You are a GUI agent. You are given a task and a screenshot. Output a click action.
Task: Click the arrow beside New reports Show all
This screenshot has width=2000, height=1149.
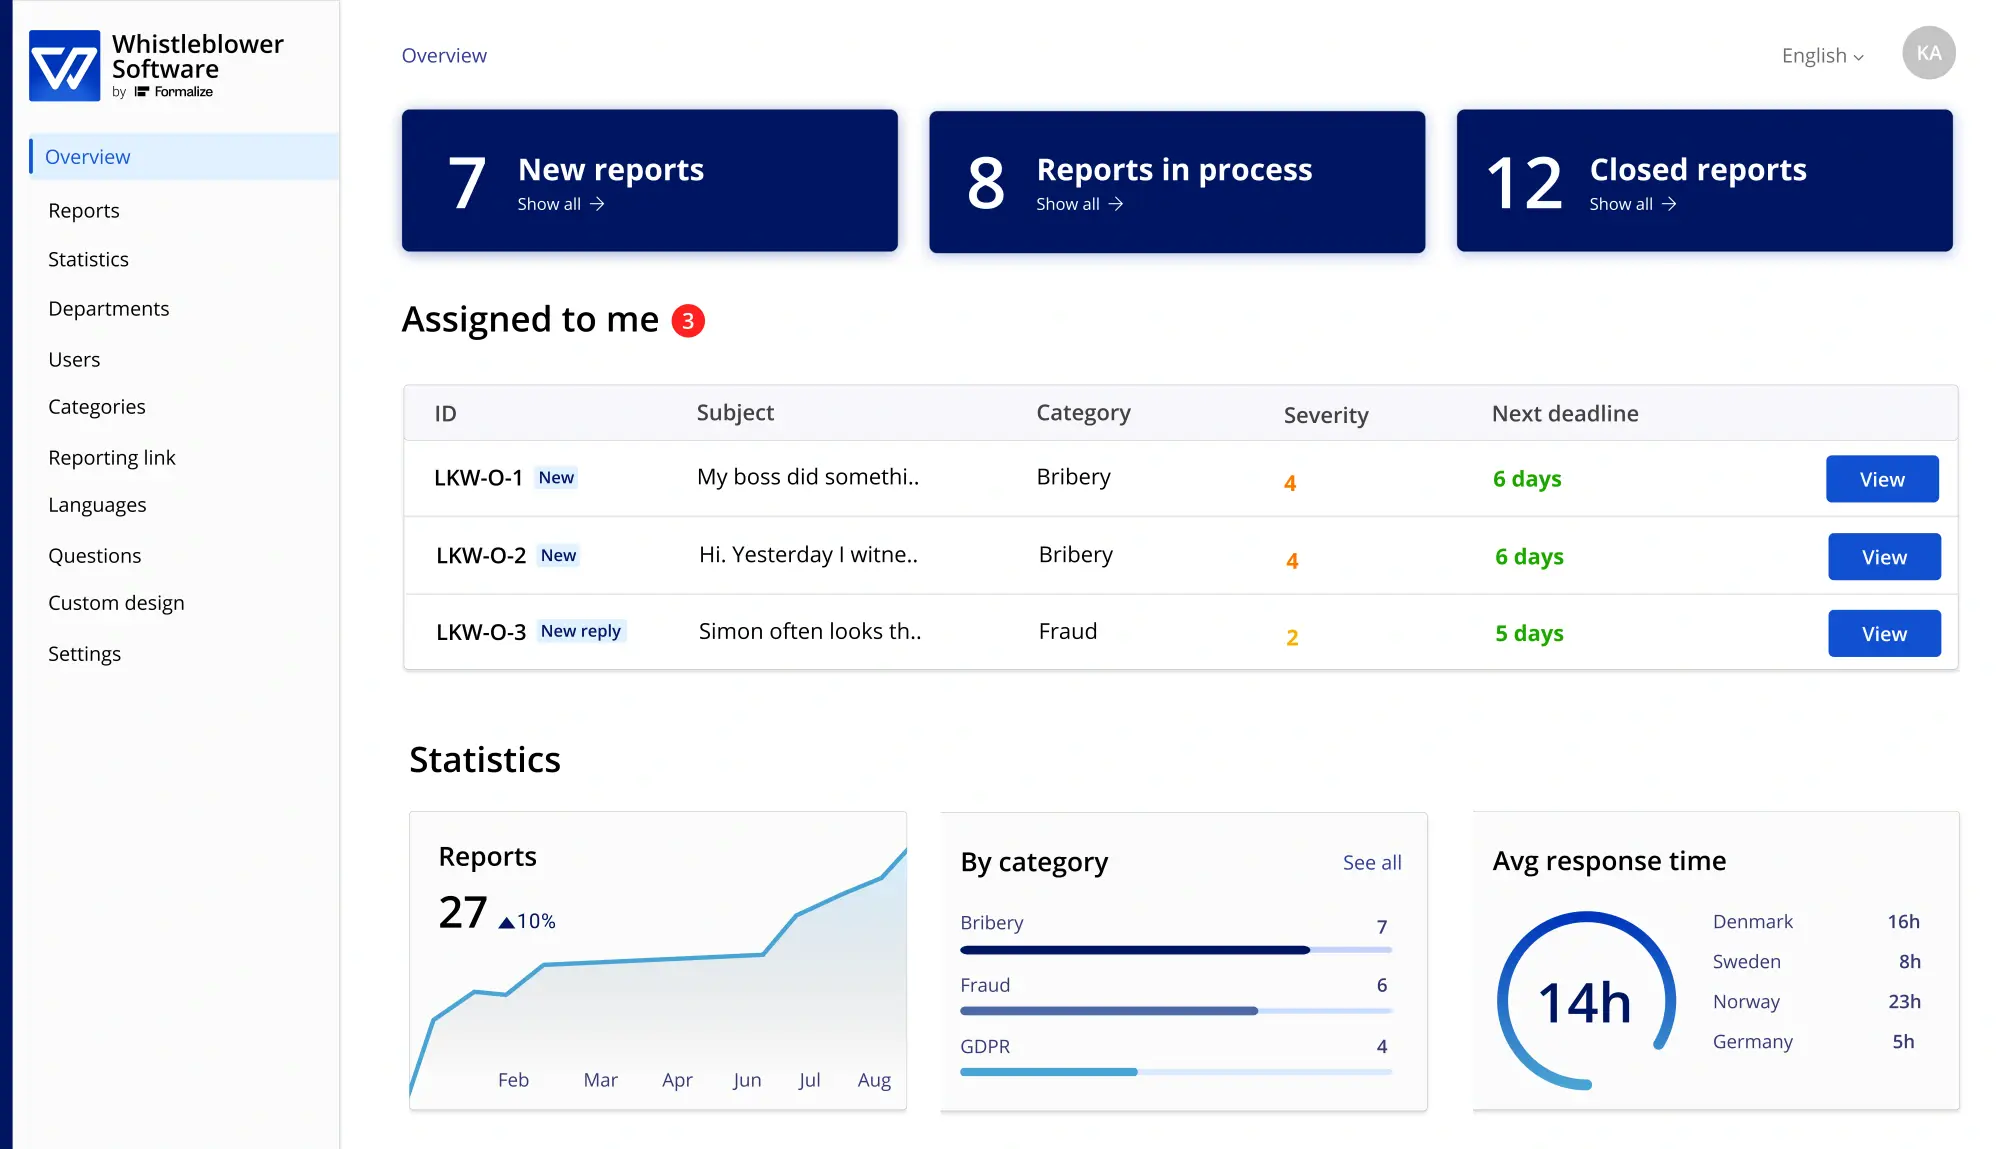tap(597, 204)
